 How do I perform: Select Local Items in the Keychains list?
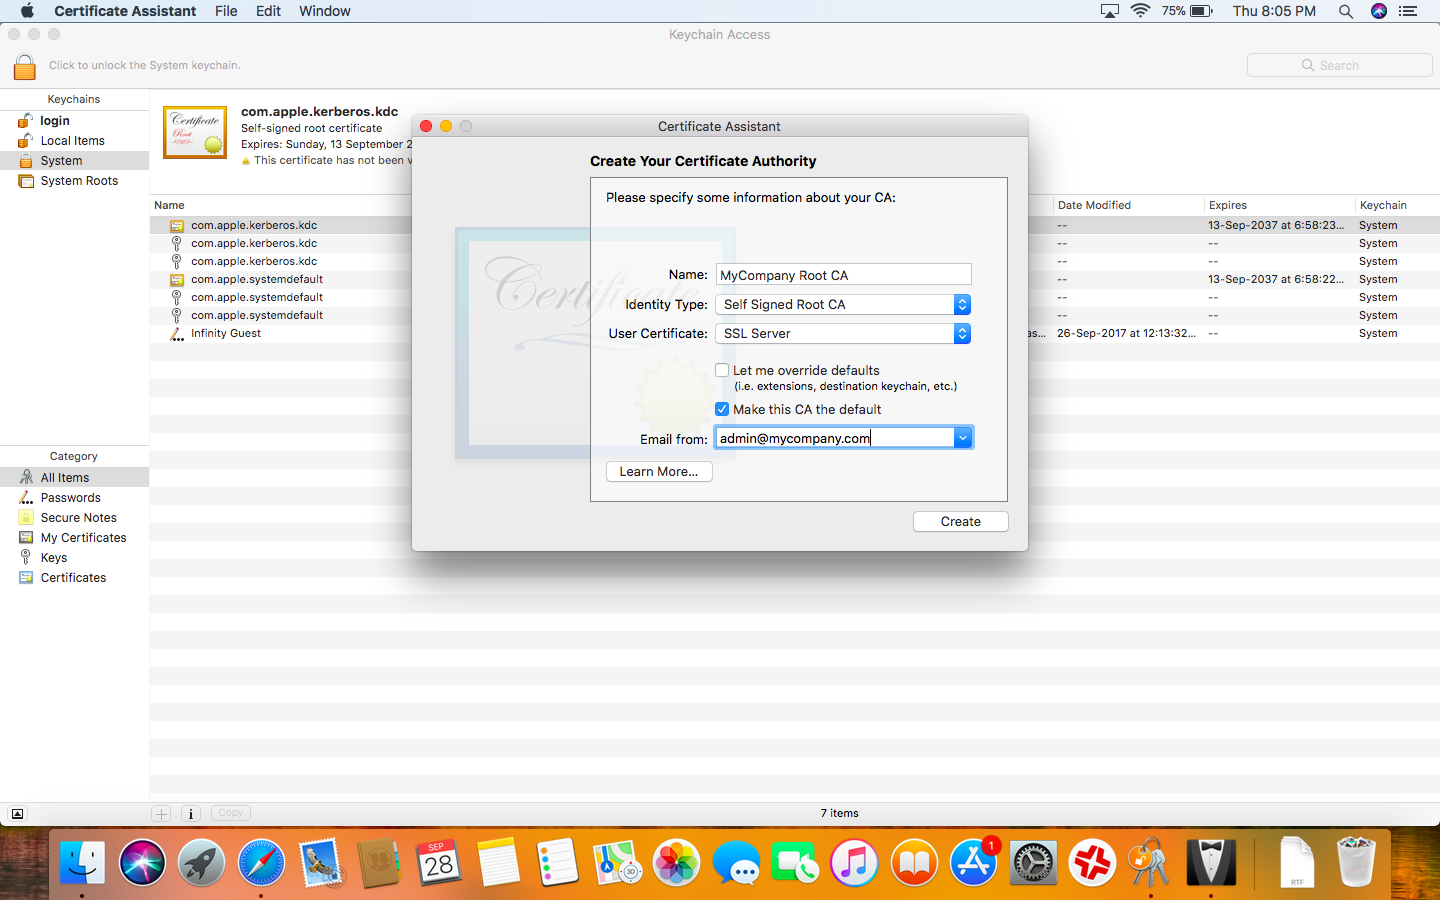tap(74, 141)
